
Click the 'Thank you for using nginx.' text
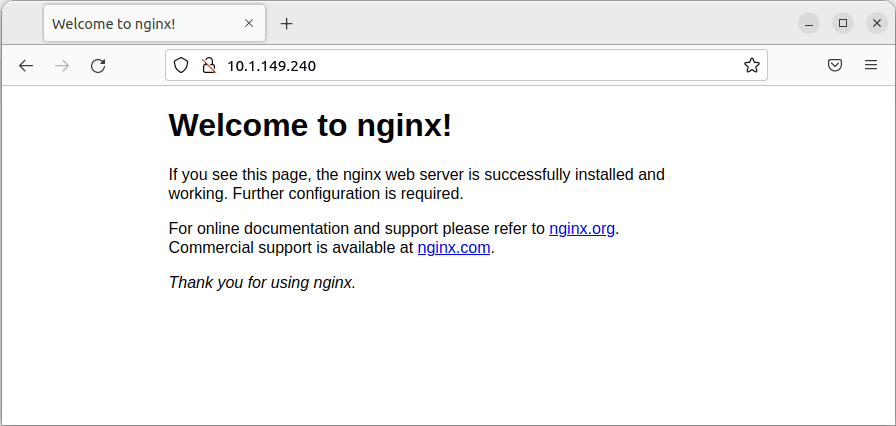[x=262, y=282]
